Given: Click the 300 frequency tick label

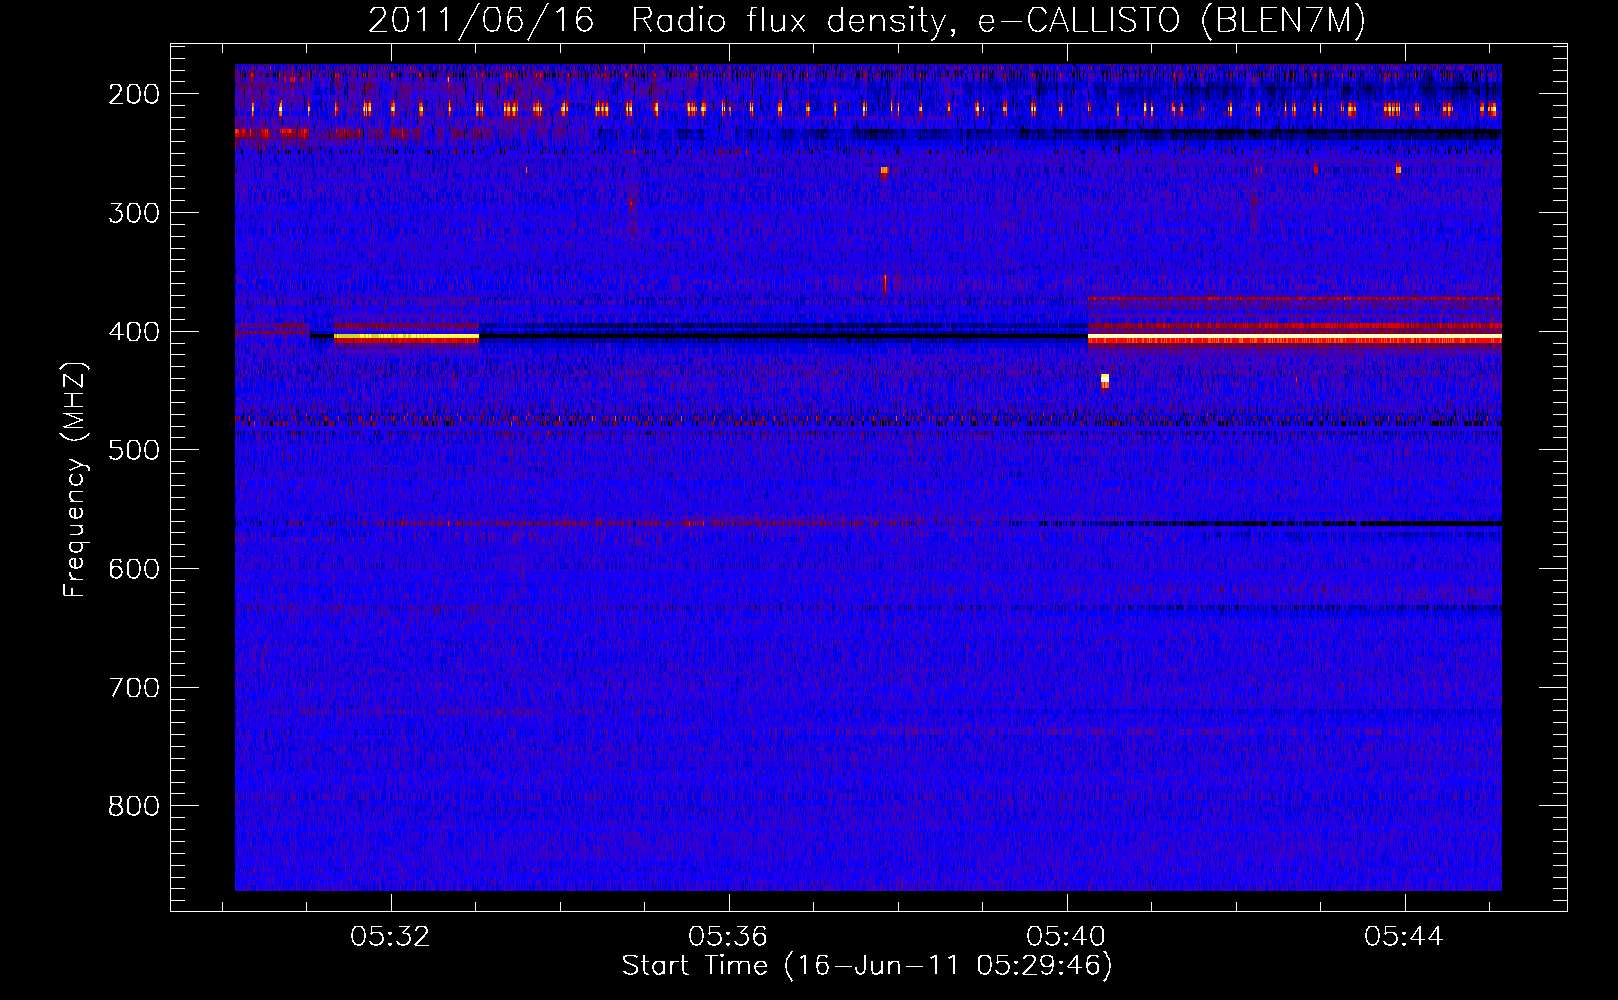Looking at the screenshot, I should coord(134,213).
